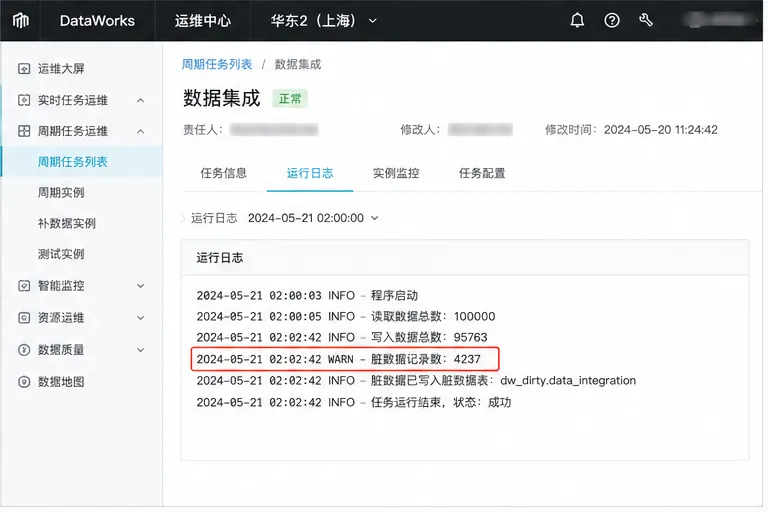Select 补数据实例 in the sidebar
The width and height of the screenshot is (768, 512).
click(x=67, y=223)
